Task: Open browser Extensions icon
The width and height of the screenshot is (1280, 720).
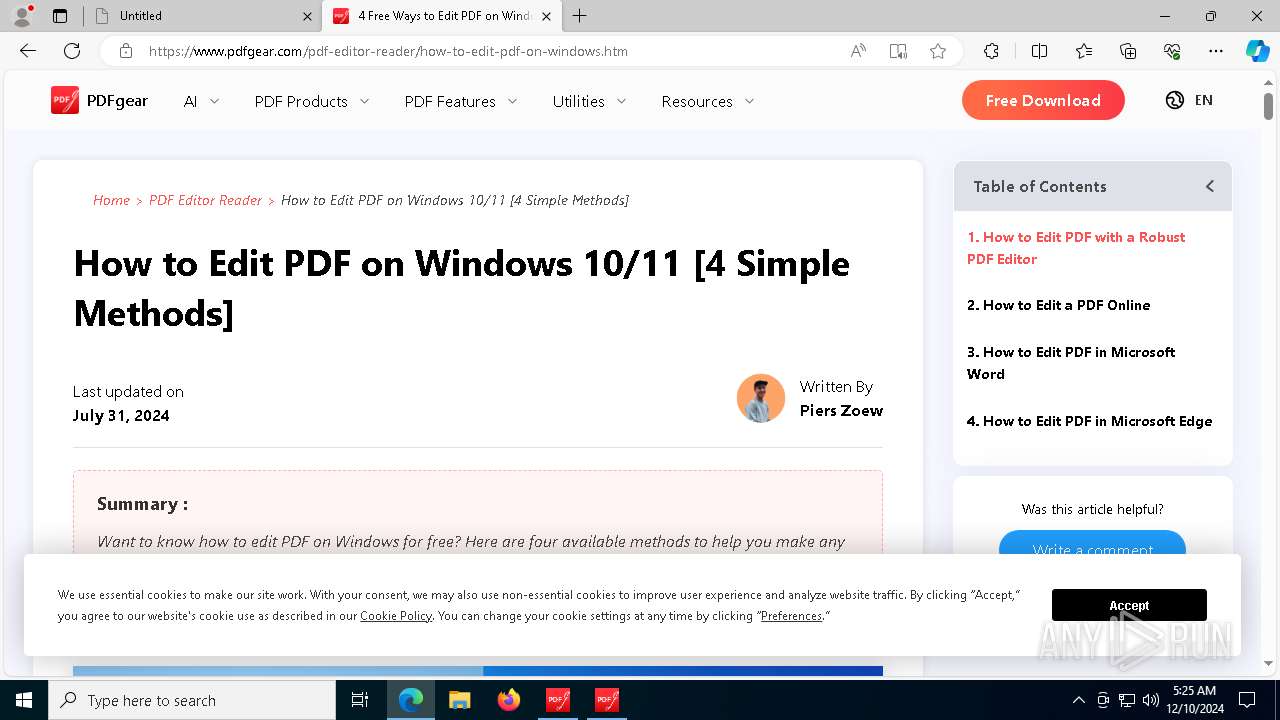Action: [991, 51]
